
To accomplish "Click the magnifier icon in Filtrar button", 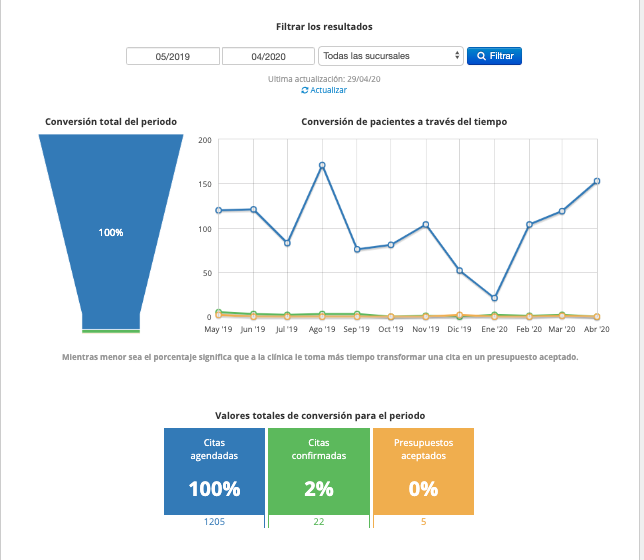I will 481,56.
